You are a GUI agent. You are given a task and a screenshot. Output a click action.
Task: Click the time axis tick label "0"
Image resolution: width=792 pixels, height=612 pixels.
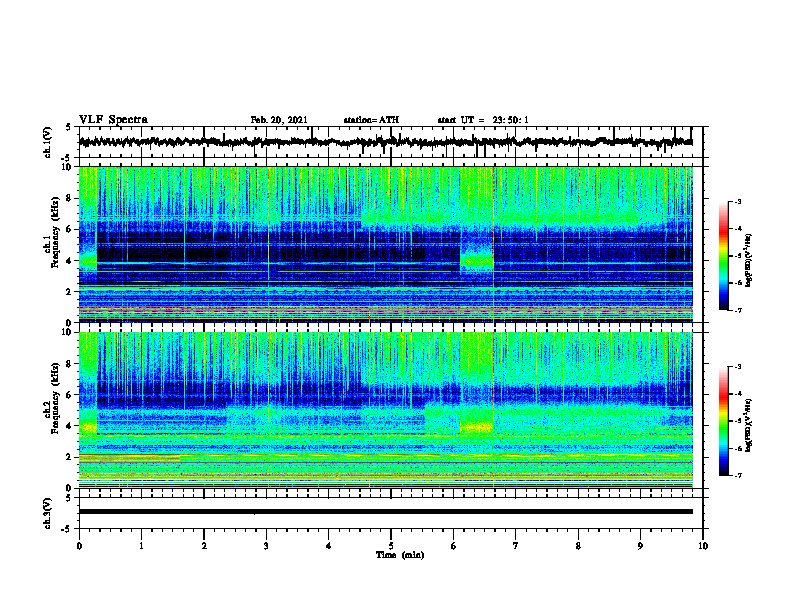(79, 546)
